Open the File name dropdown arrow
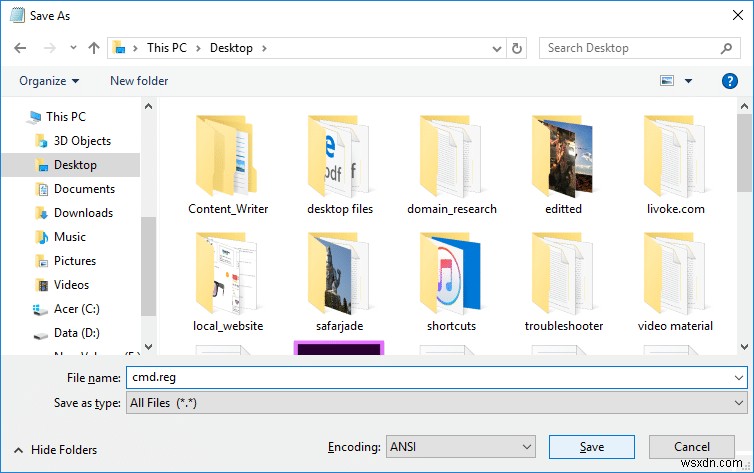The image size is (754, 473). point(739,378)
